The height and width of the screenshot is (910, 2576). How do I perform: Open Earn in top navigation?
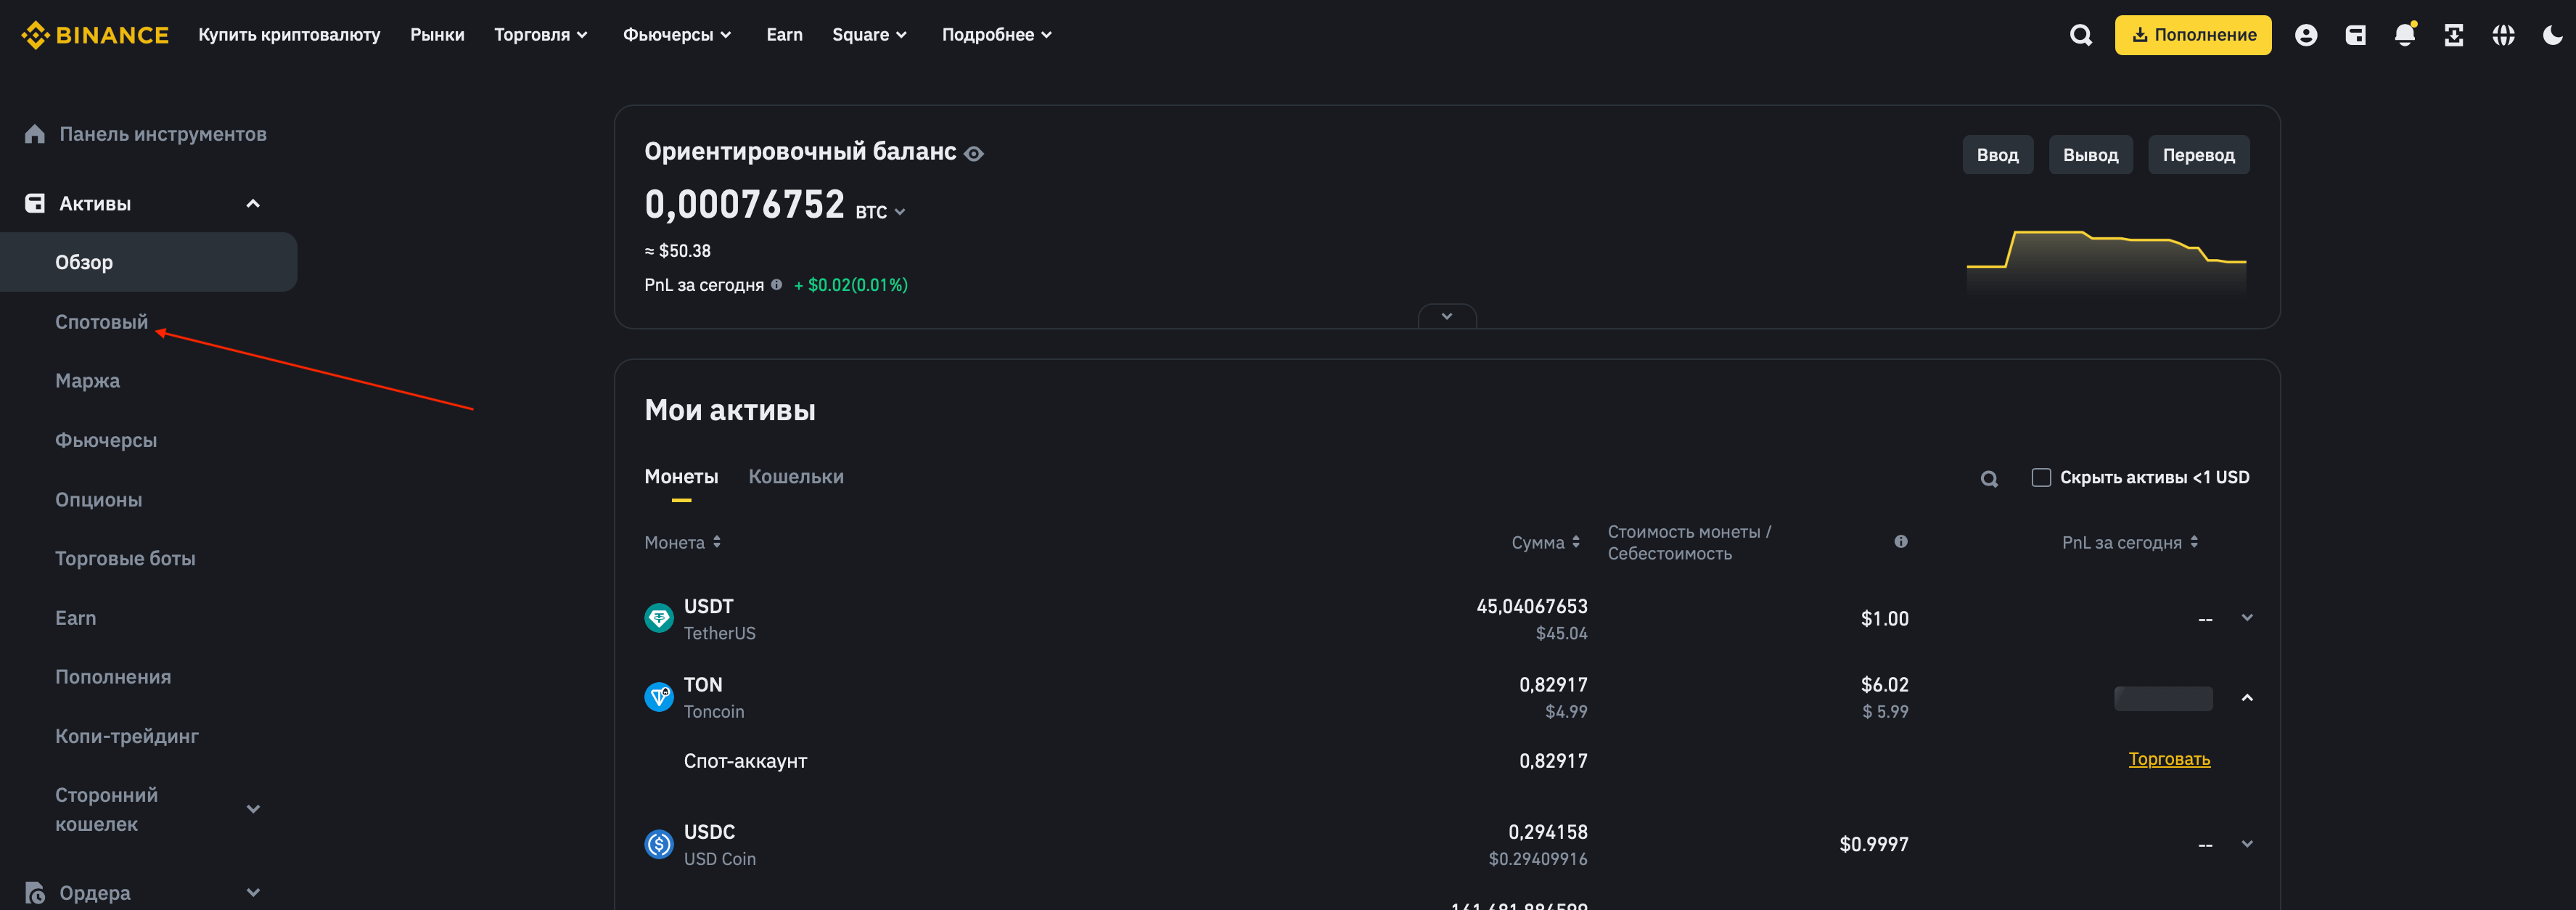point(784,35)
